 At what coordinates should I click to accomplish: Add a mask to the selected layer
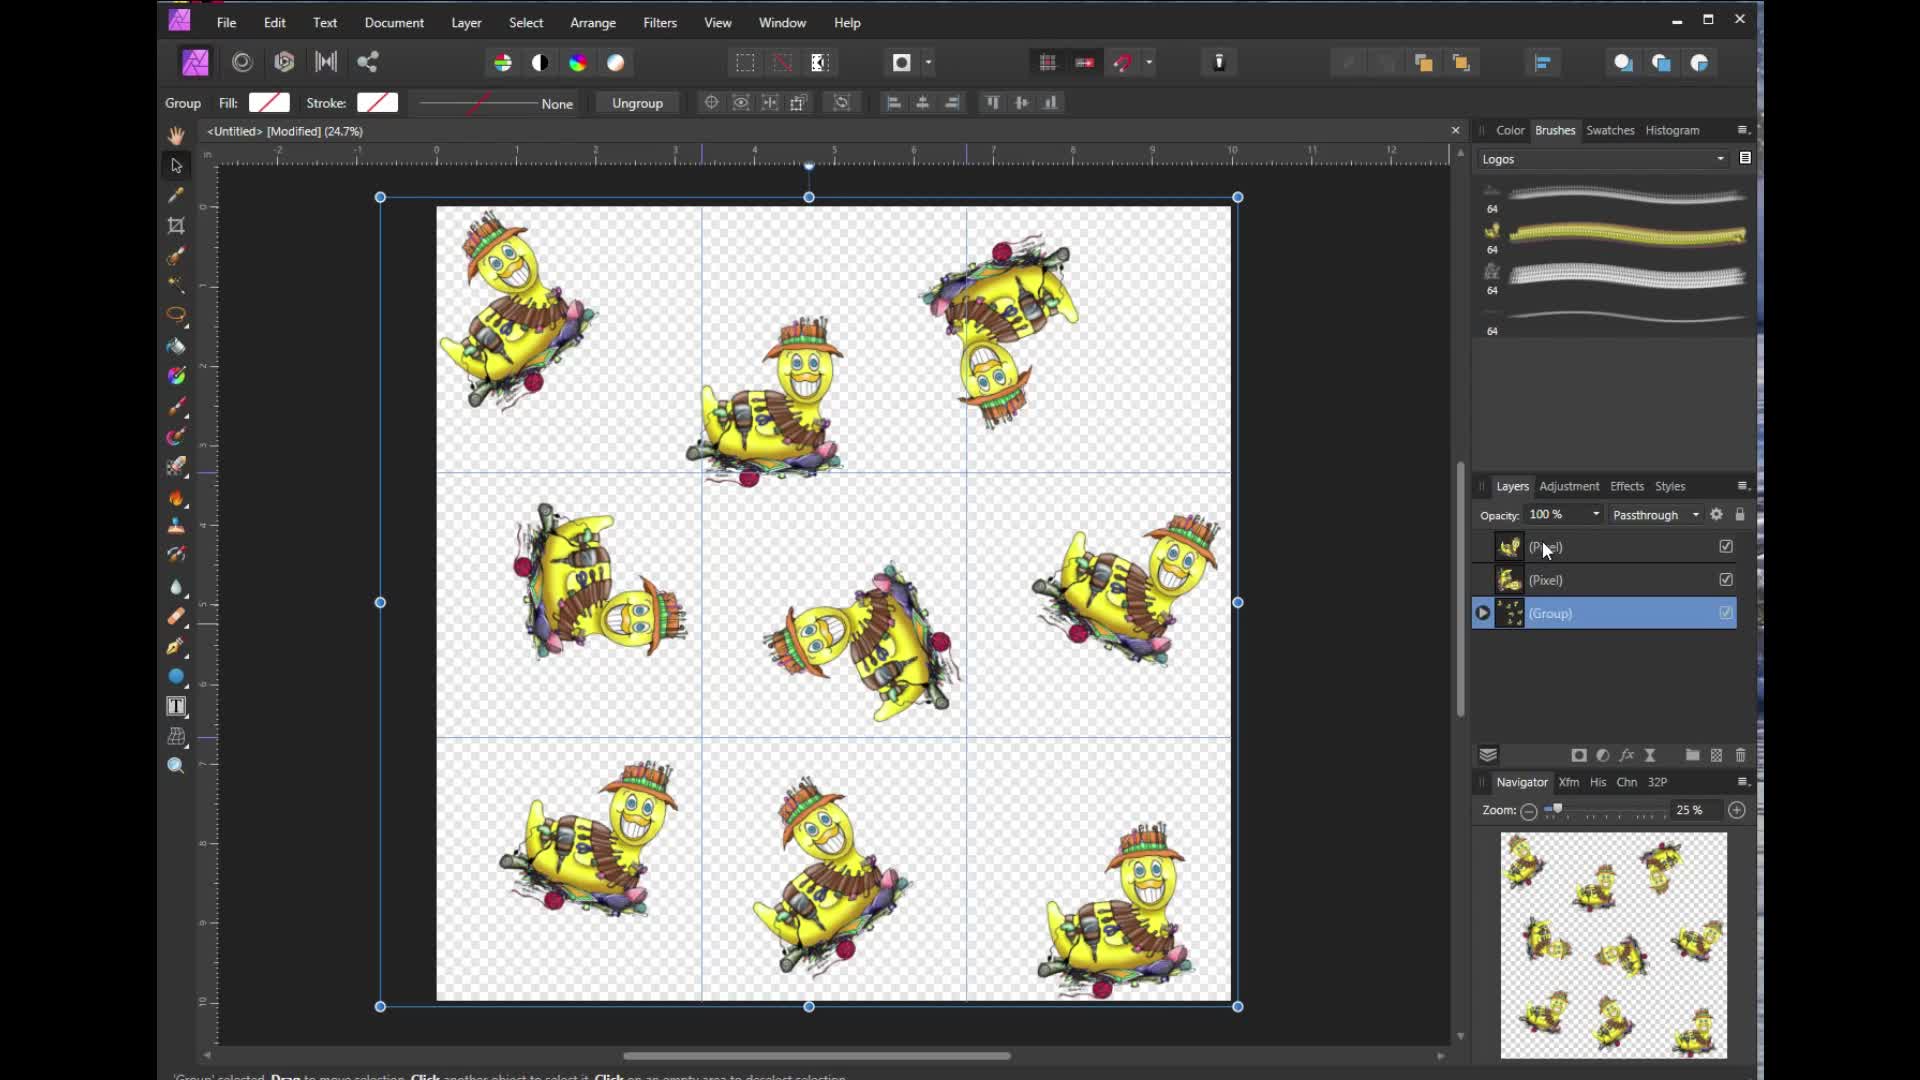point(1579,755)
